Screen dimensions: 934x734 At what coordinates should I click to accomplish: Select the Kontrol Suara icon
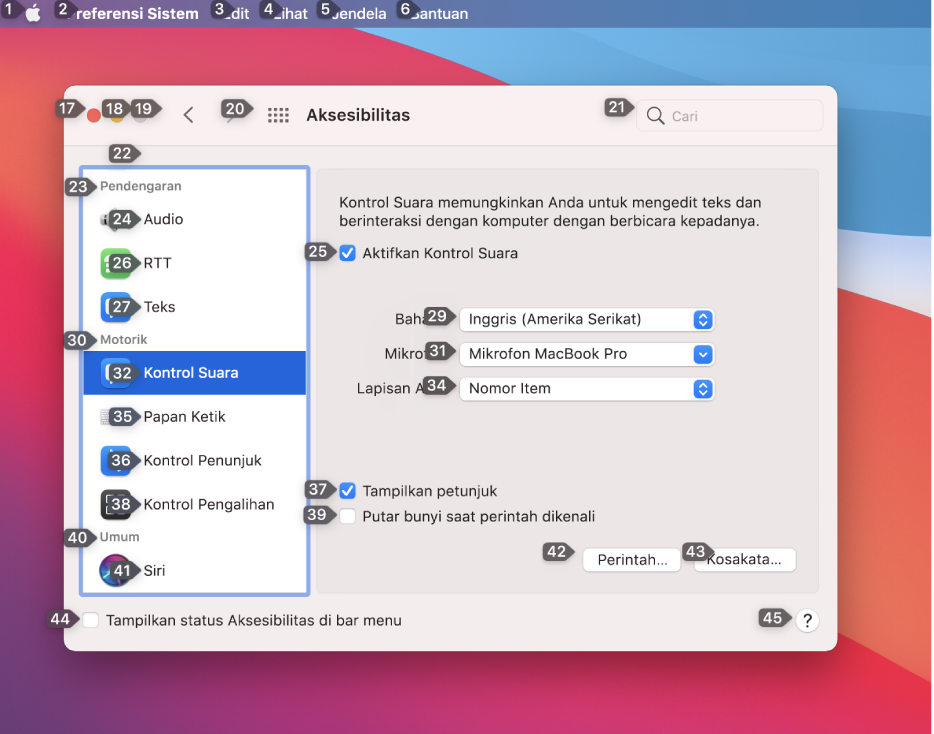(x=116, y=373)
